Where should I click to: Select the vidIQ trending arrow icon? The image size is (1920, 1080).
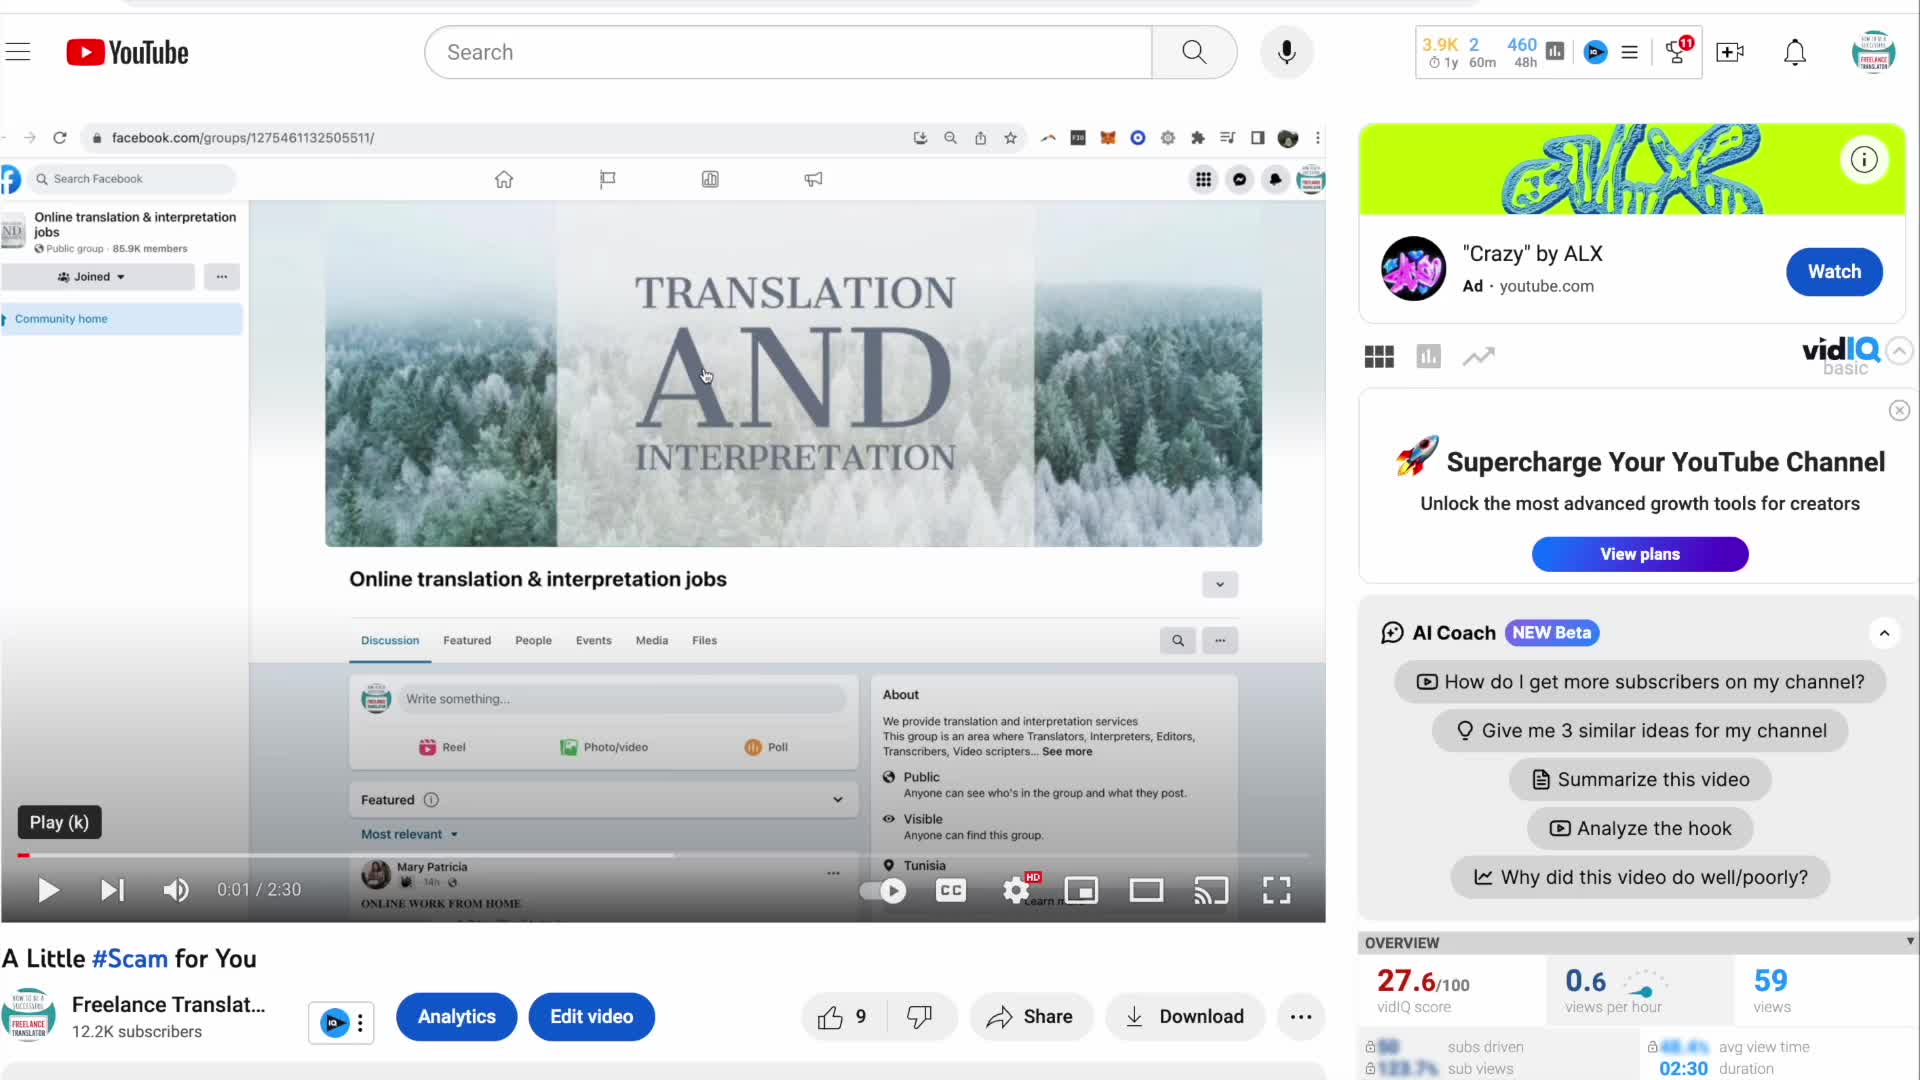click(x=1478, y=356)
